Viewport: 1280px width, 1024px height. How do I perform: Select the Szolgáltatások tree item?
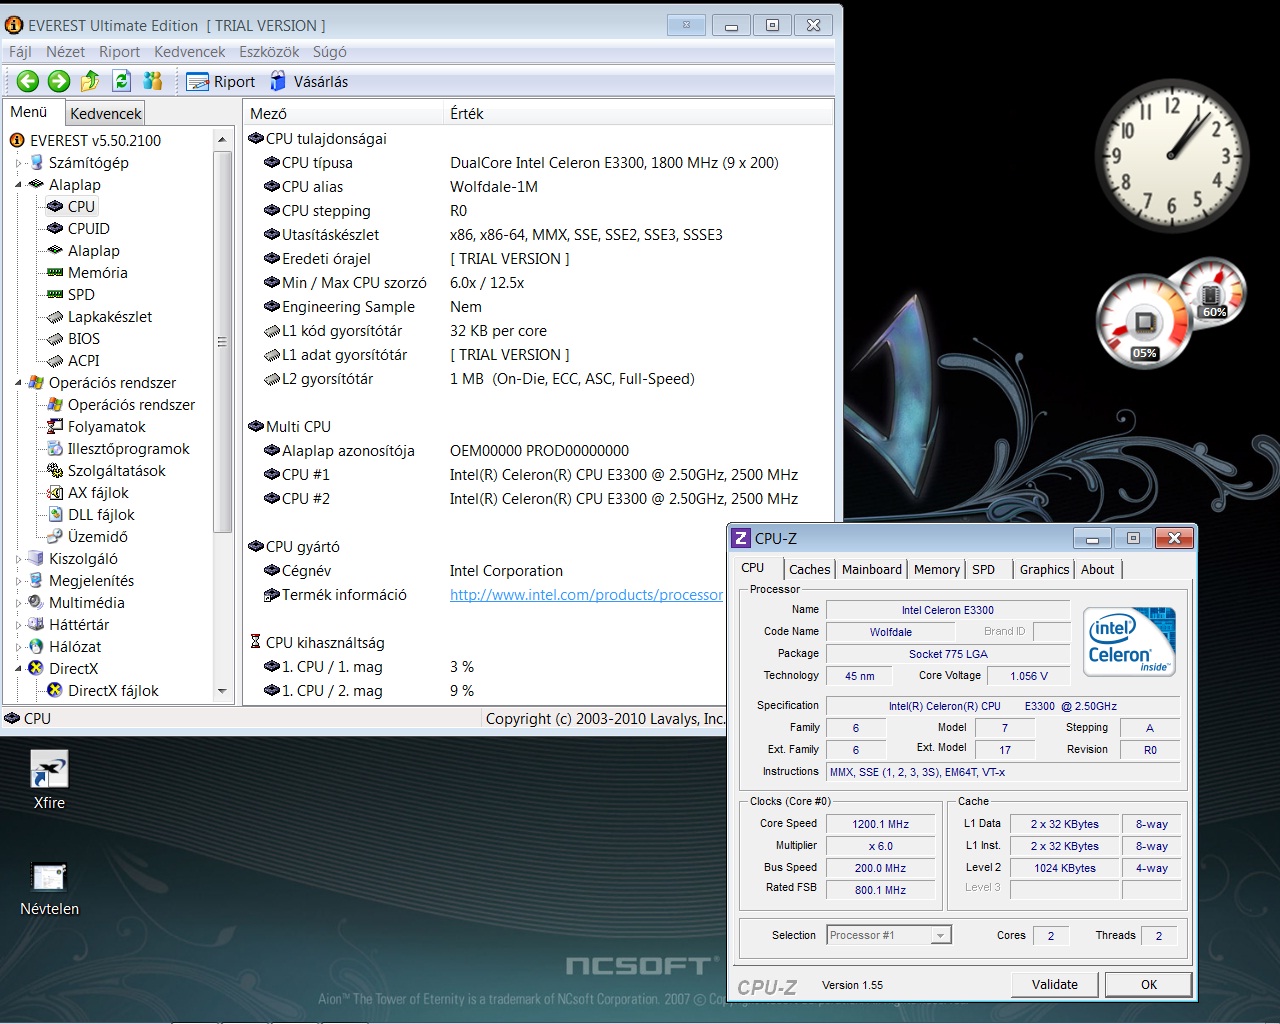[116, 471]
